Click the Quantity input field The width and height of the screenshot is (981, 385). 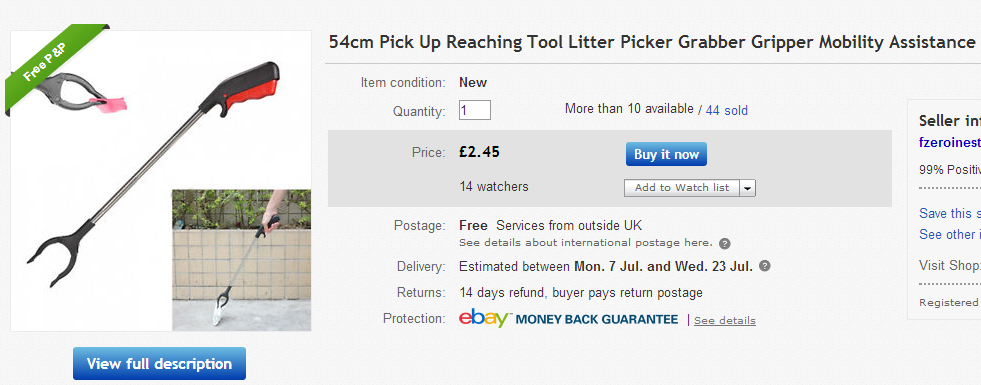tap(475, 110)
